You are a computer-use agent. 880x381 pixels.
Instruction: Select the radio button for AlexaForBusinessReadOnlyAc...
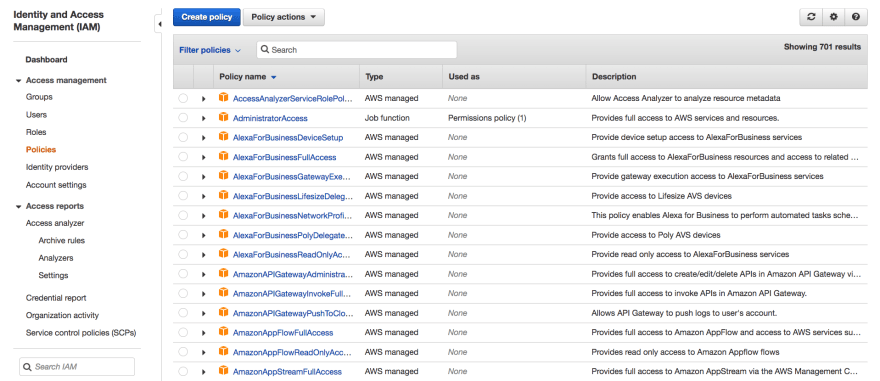183,254
